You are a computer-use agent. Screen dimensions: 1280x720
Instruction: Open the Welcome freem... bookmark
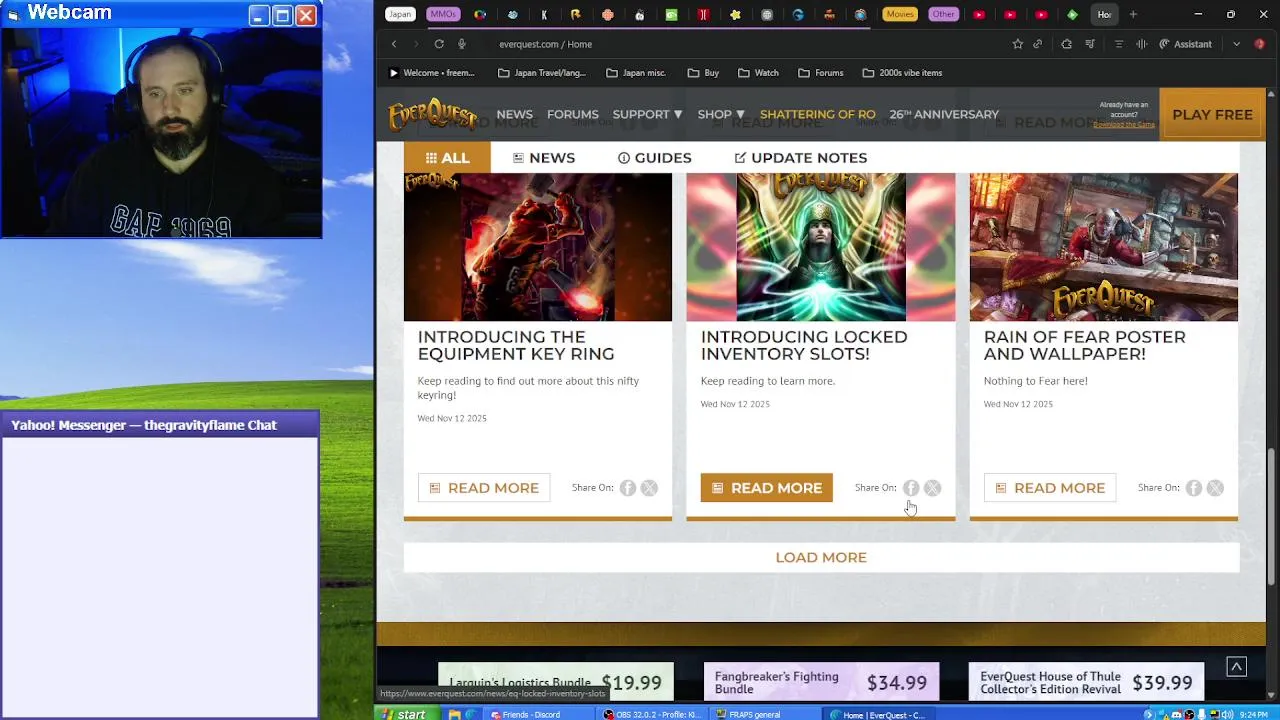[431, 73]
